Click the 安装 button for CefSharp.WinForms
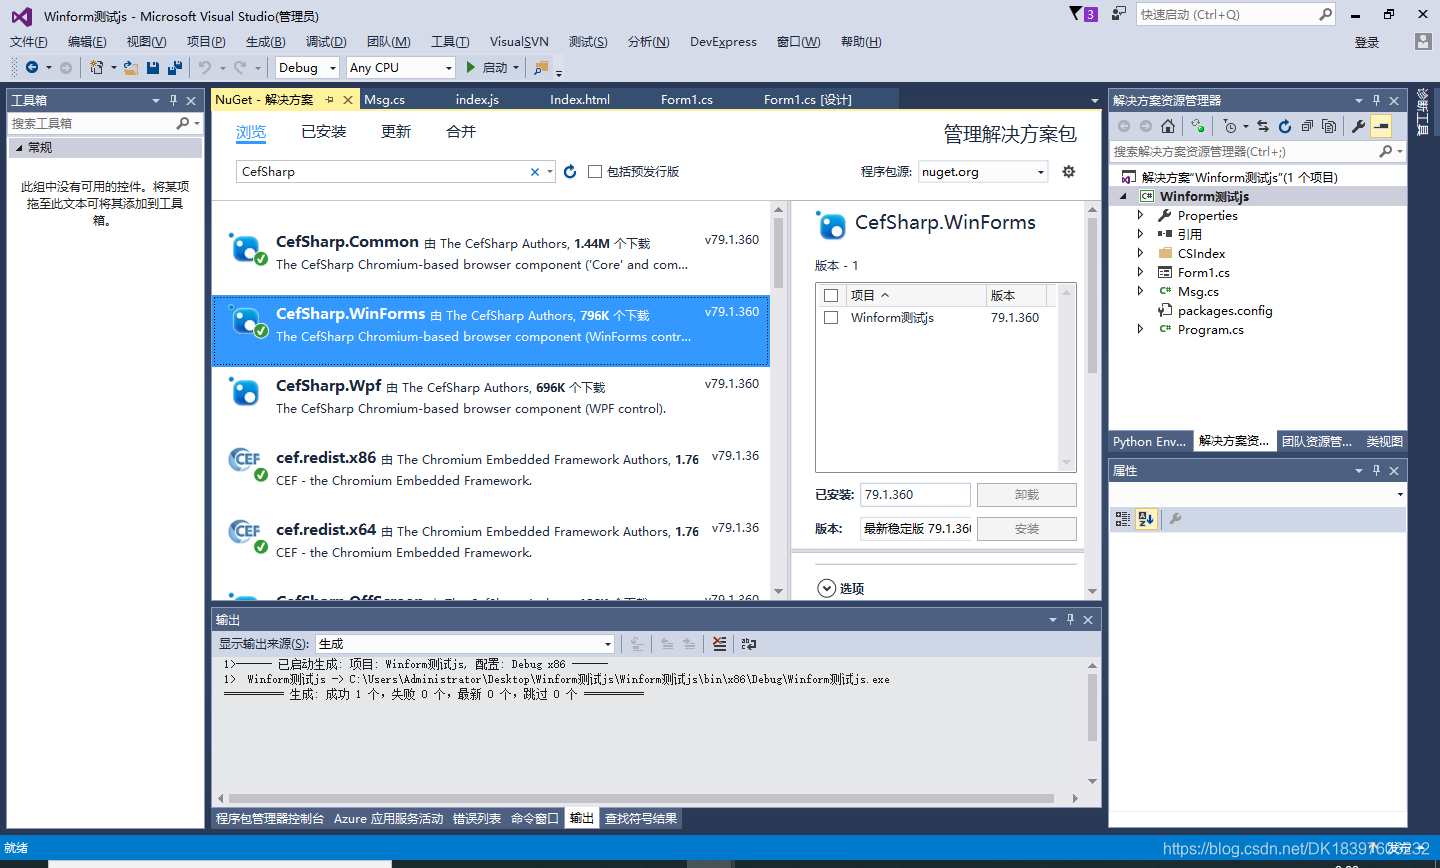This screenshot has width=1440, height=868. tap(1025, 528)
